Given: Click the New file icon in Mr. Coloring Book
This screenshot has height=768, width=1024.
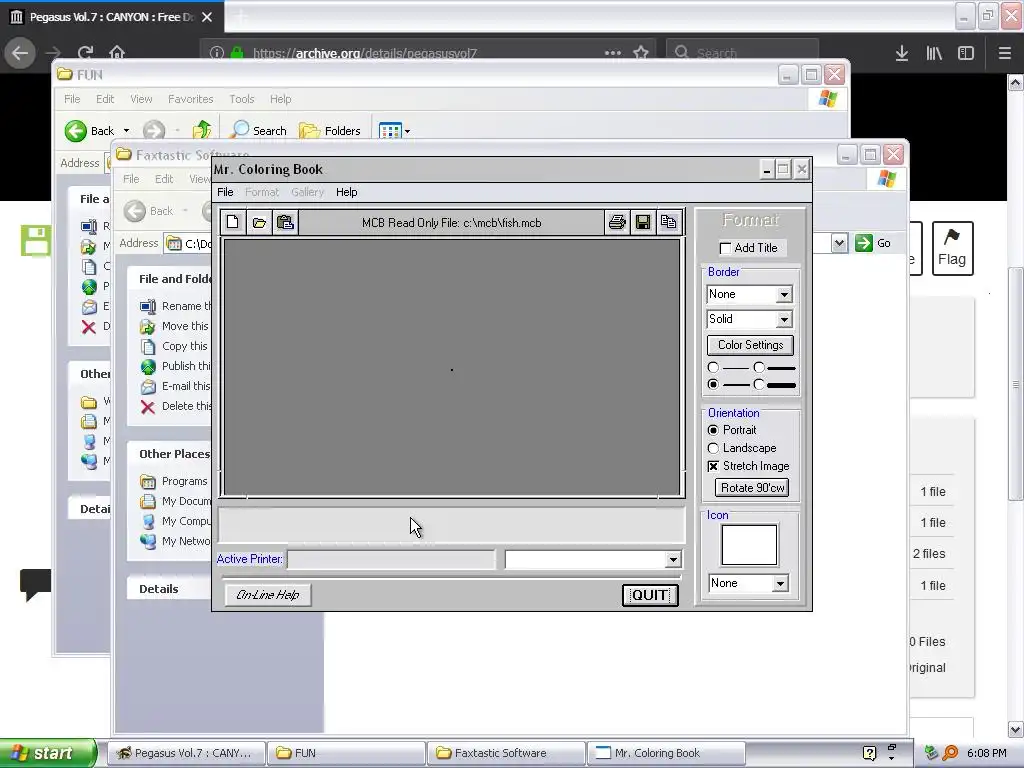Looking at the screenshot, I should click(x=232, y=223).
